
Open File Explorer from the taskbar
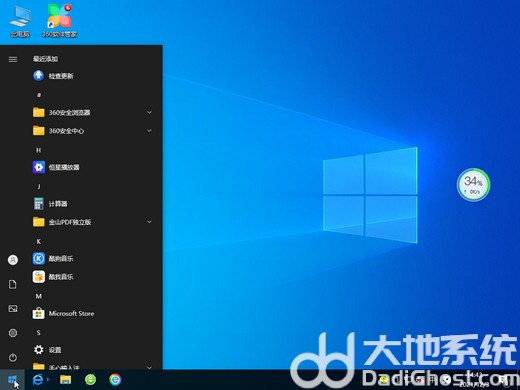coord(65,380)
